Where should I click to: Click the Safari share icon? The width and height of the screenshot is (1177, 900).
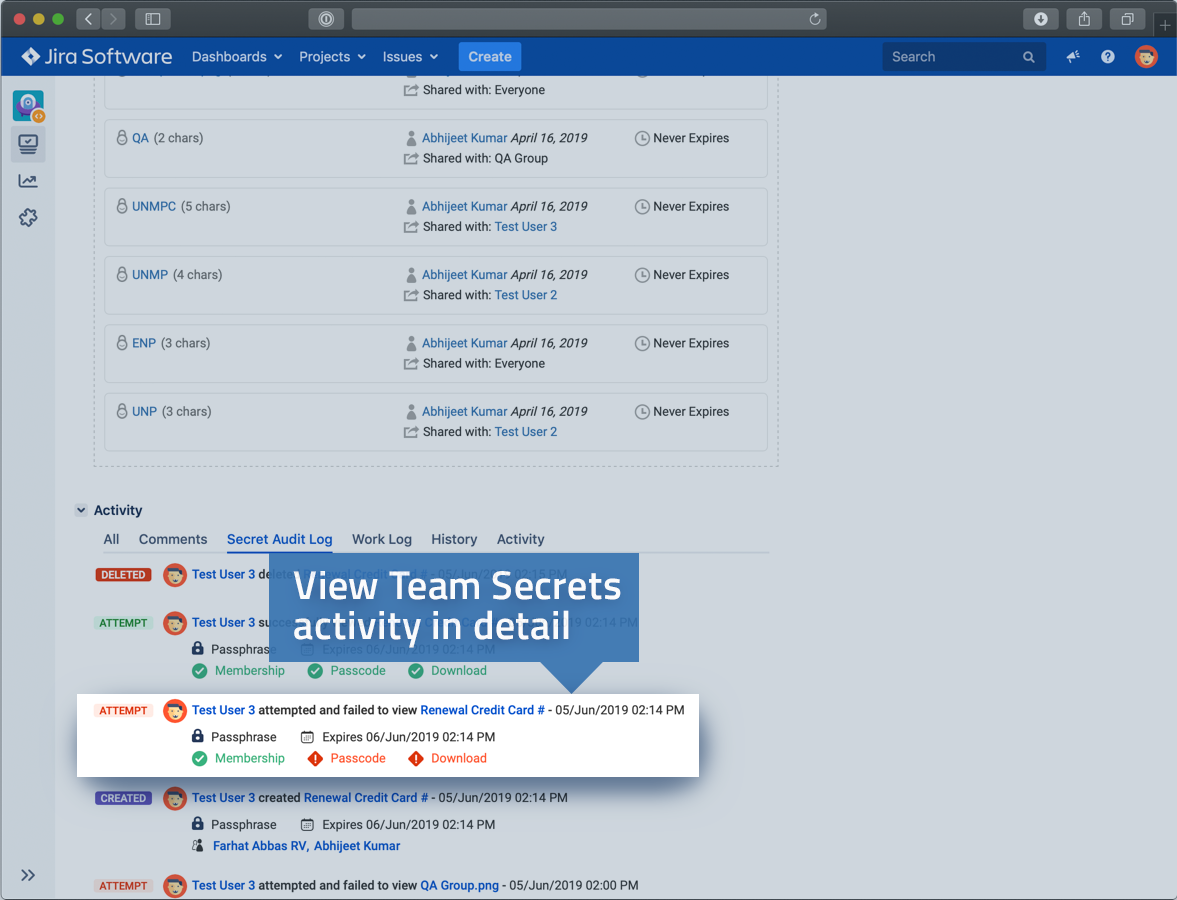[x=1084, y=19]
